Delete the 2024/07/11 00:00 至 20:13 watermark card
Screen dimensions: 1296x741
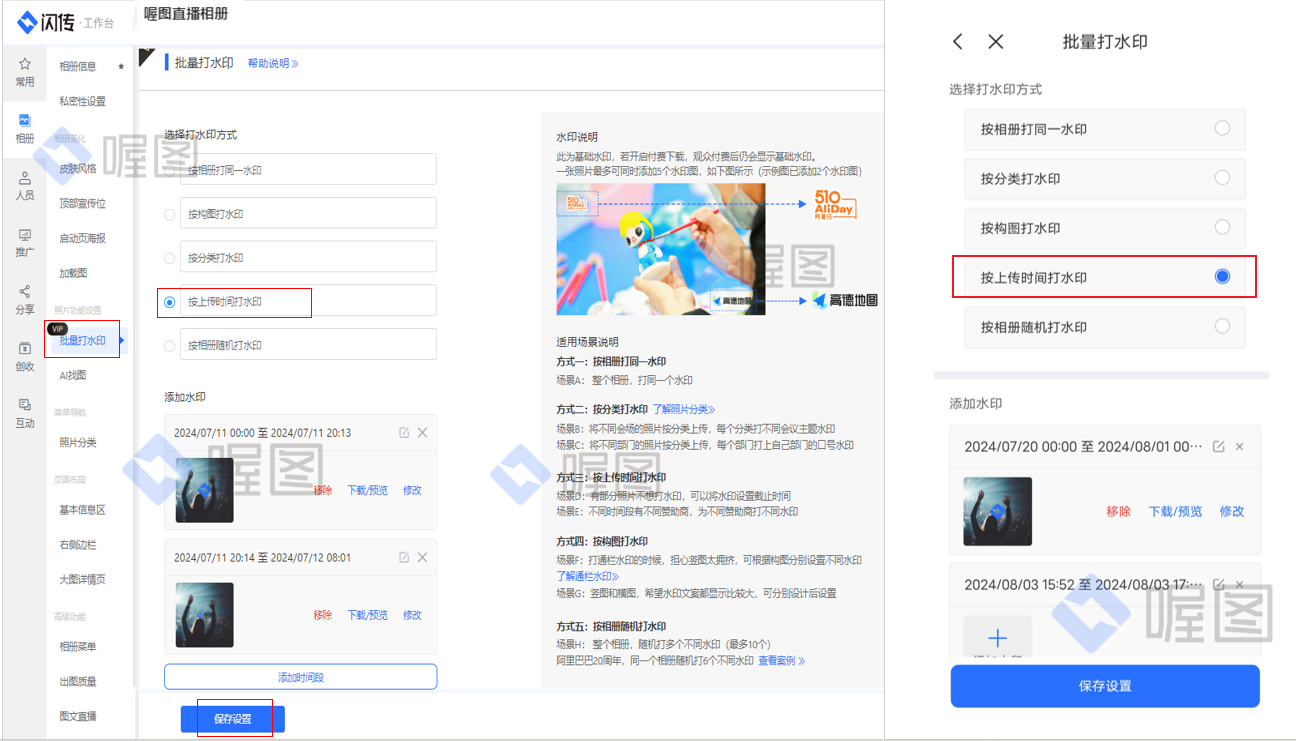(422, 433)
